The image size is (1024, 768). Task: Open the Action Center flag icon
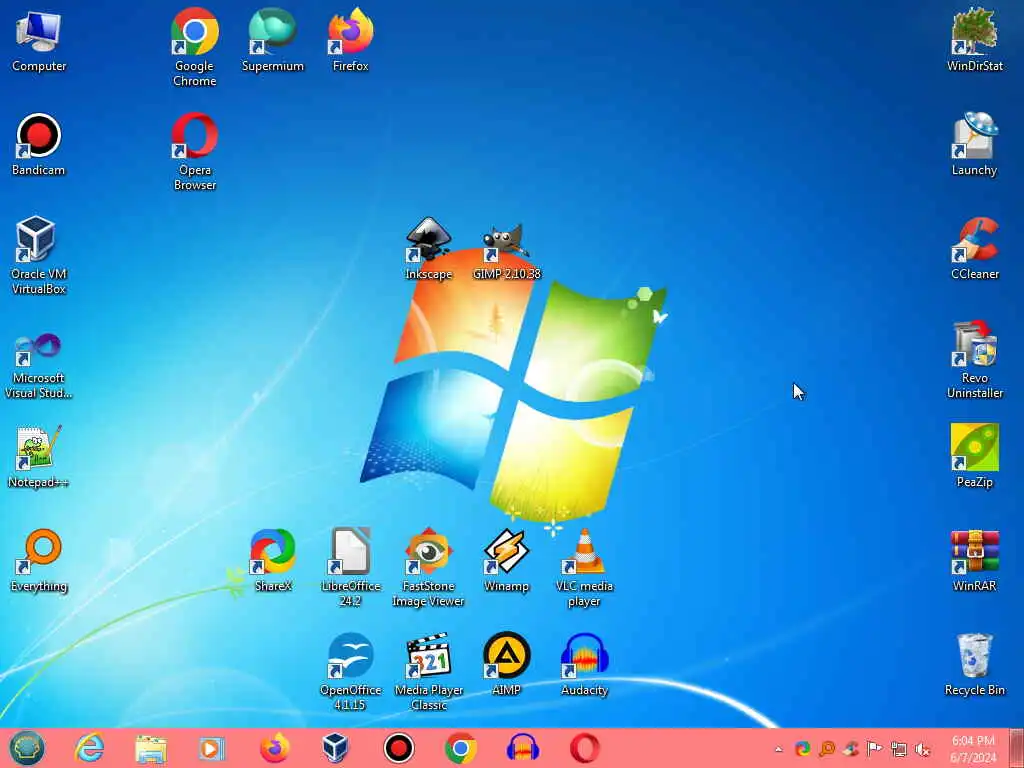point(874,748)
